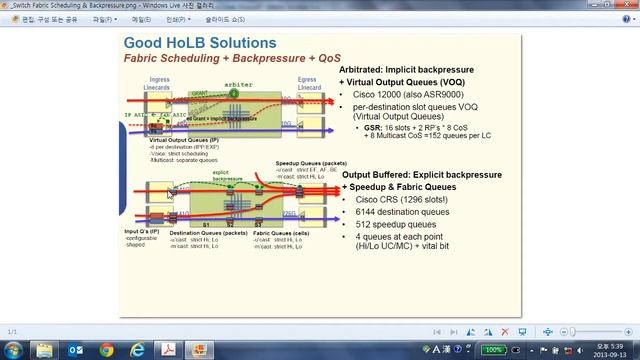Screen dimensions: 640x360
Task: Rotate the image clockwise
Action: [x=488, y=332]
